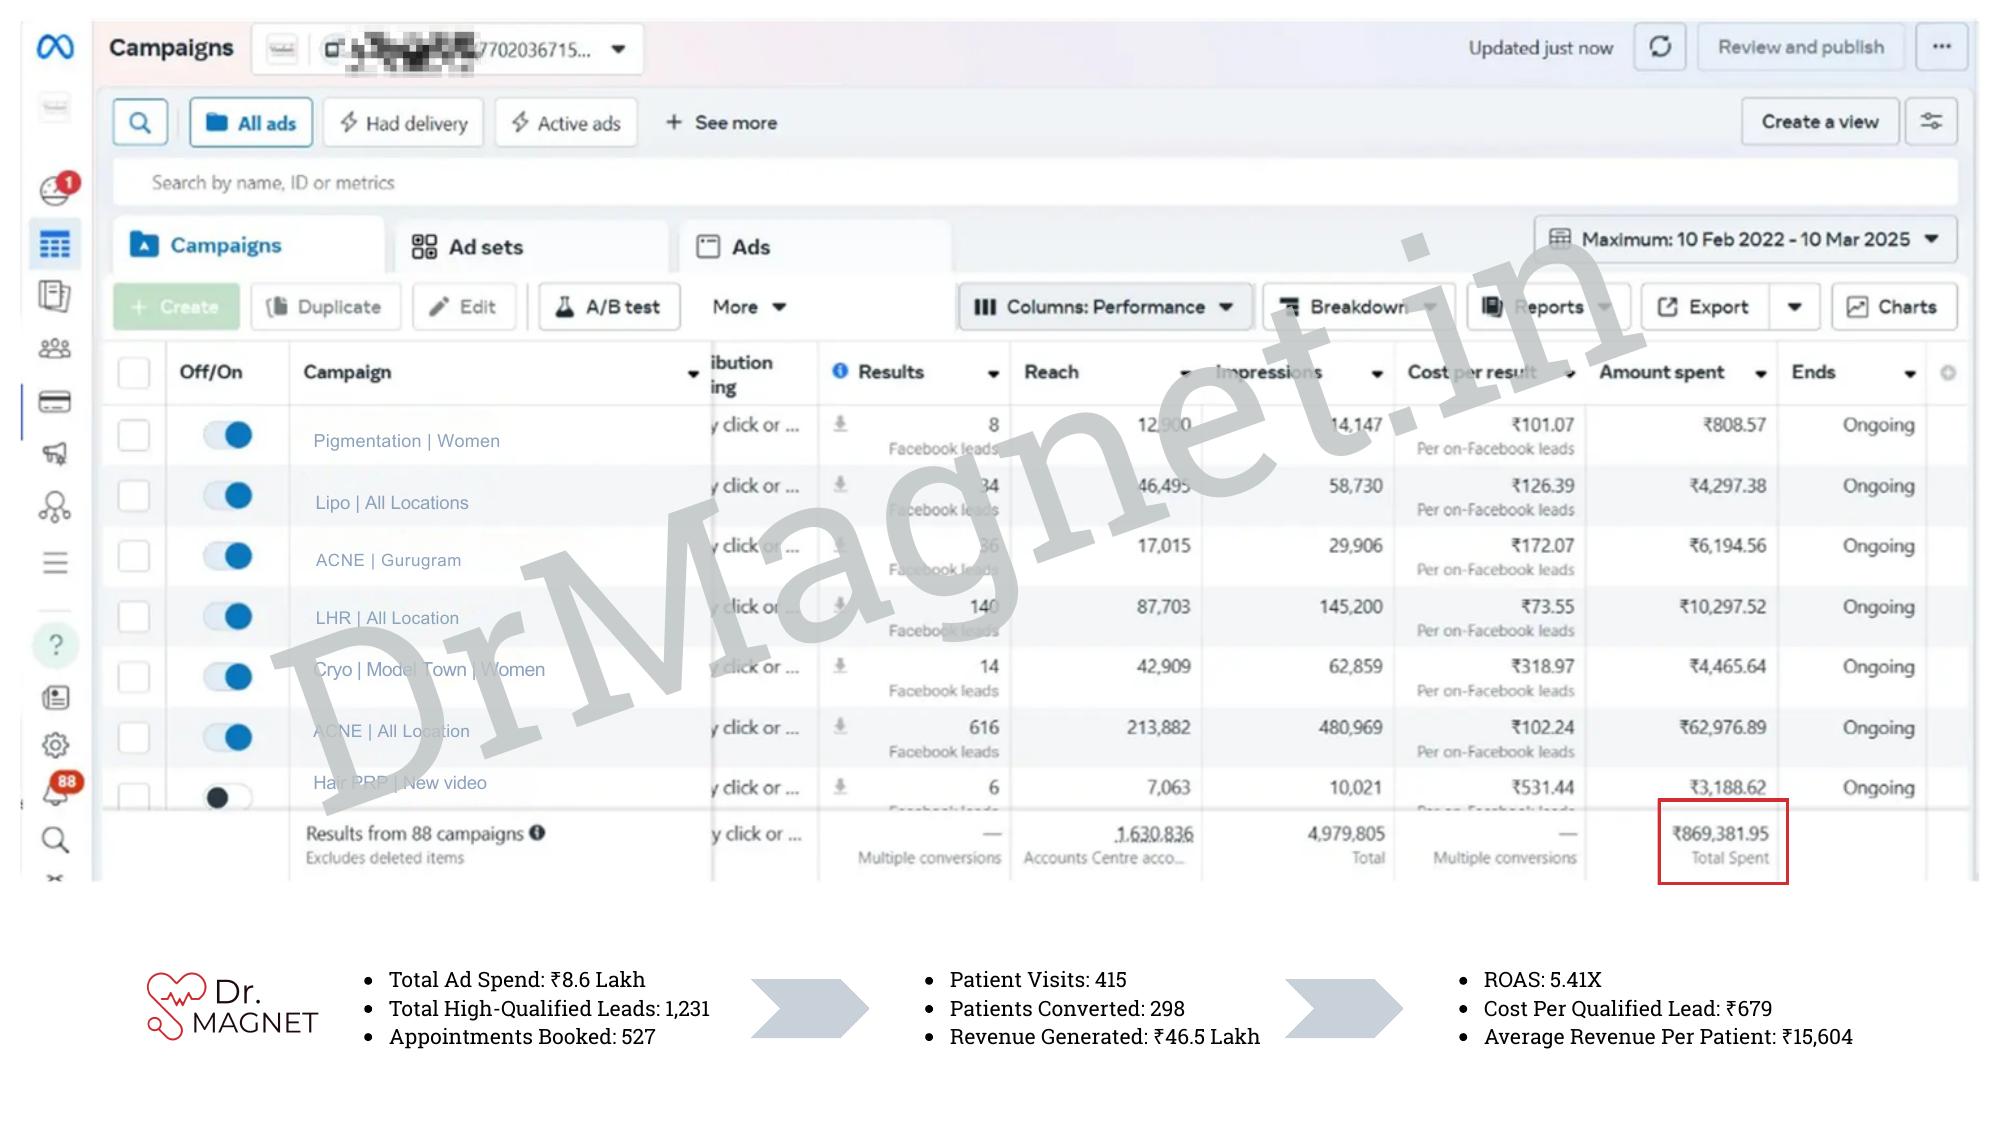
Task: Open the Reports dropdown
Action: pyautogui.click(x=1548, y=307)
